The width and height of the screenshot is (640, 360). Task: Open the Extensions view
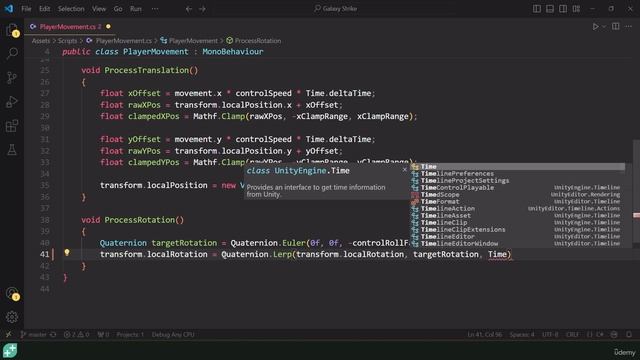click(x=12, y=126)
